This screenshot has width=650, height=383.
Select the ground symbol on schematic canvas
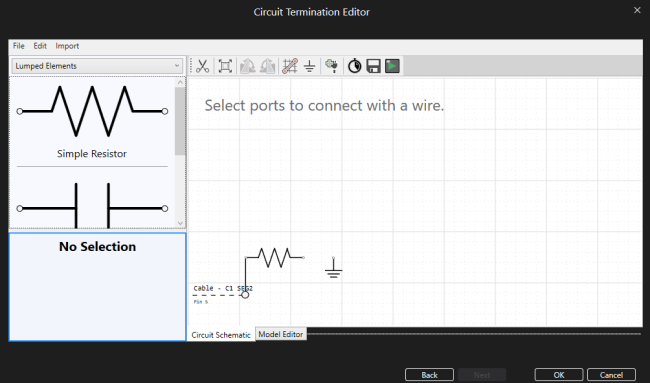point(334,269)
